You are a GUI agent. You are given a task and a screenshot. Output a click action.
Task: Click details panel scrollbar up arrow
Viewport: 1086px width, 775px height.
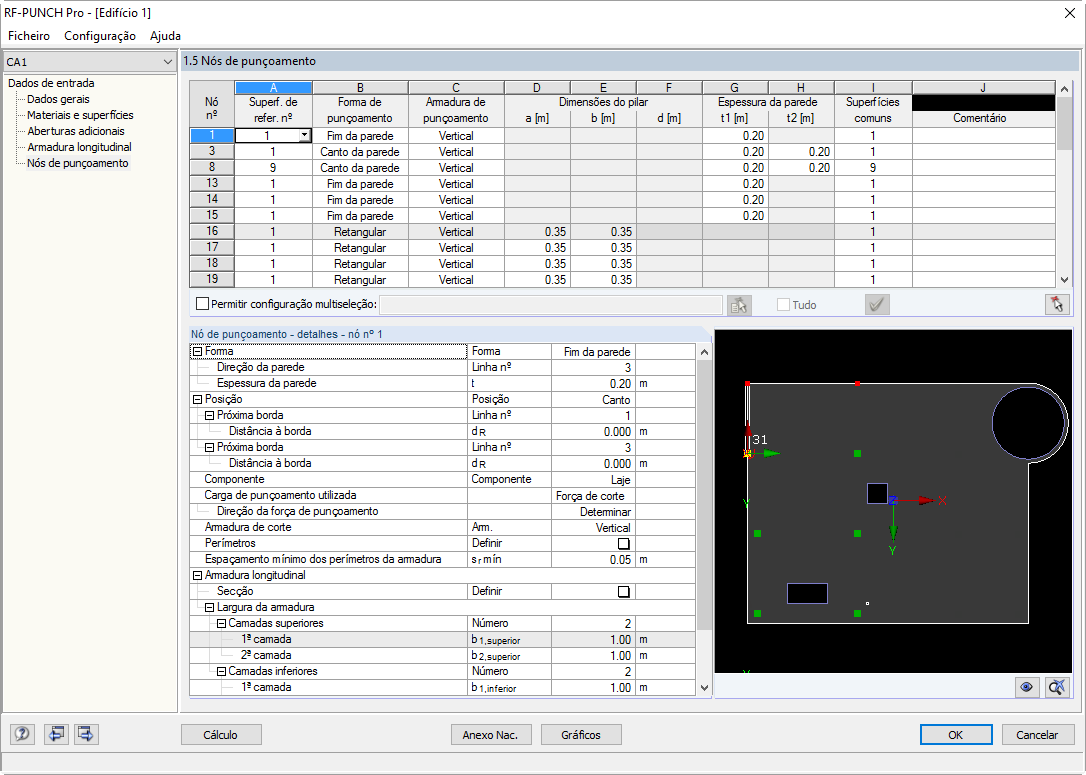pyautogui.click(x=704, y=352)
